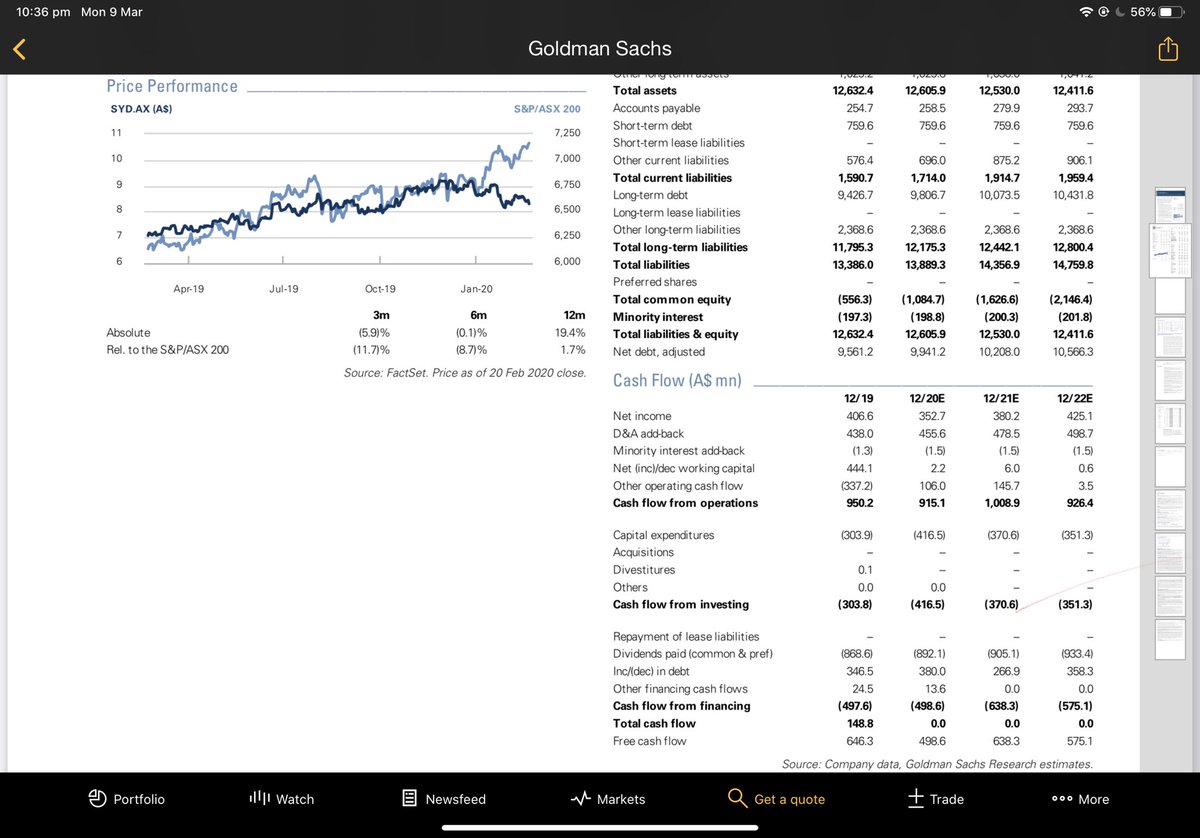Go to the Markets tab
1200x838 pixels.
(607, 799)
